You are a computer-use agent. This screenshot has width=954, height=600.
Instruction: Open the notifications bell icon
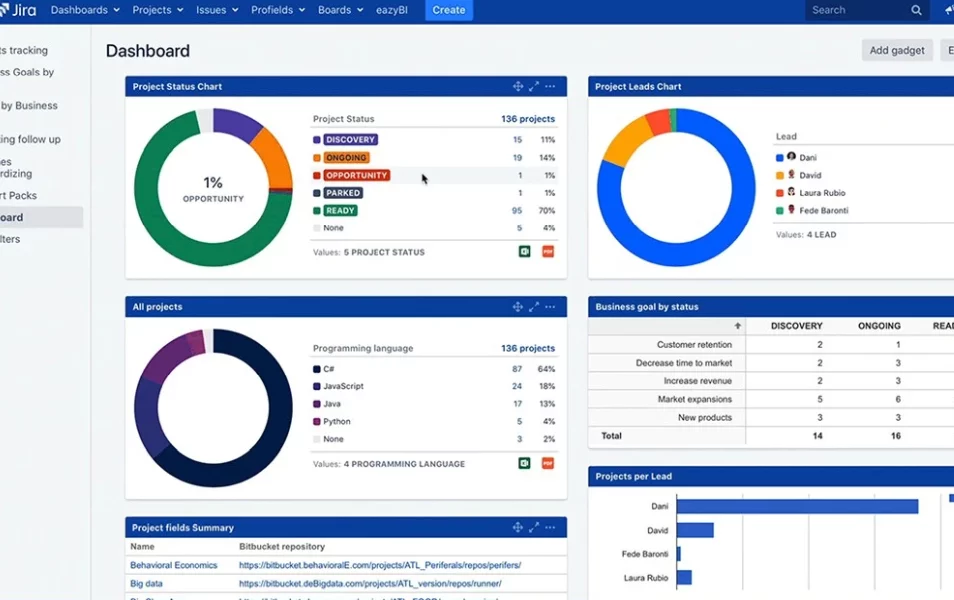[x=948, y=9]
